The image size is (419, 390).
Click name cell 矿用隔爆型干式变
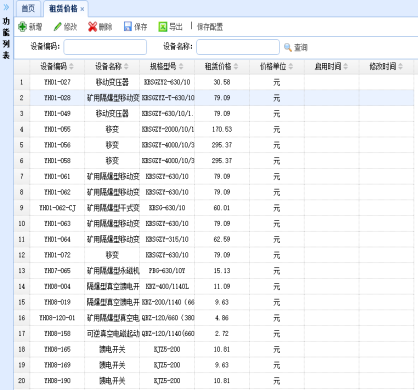tap(113, 208)
